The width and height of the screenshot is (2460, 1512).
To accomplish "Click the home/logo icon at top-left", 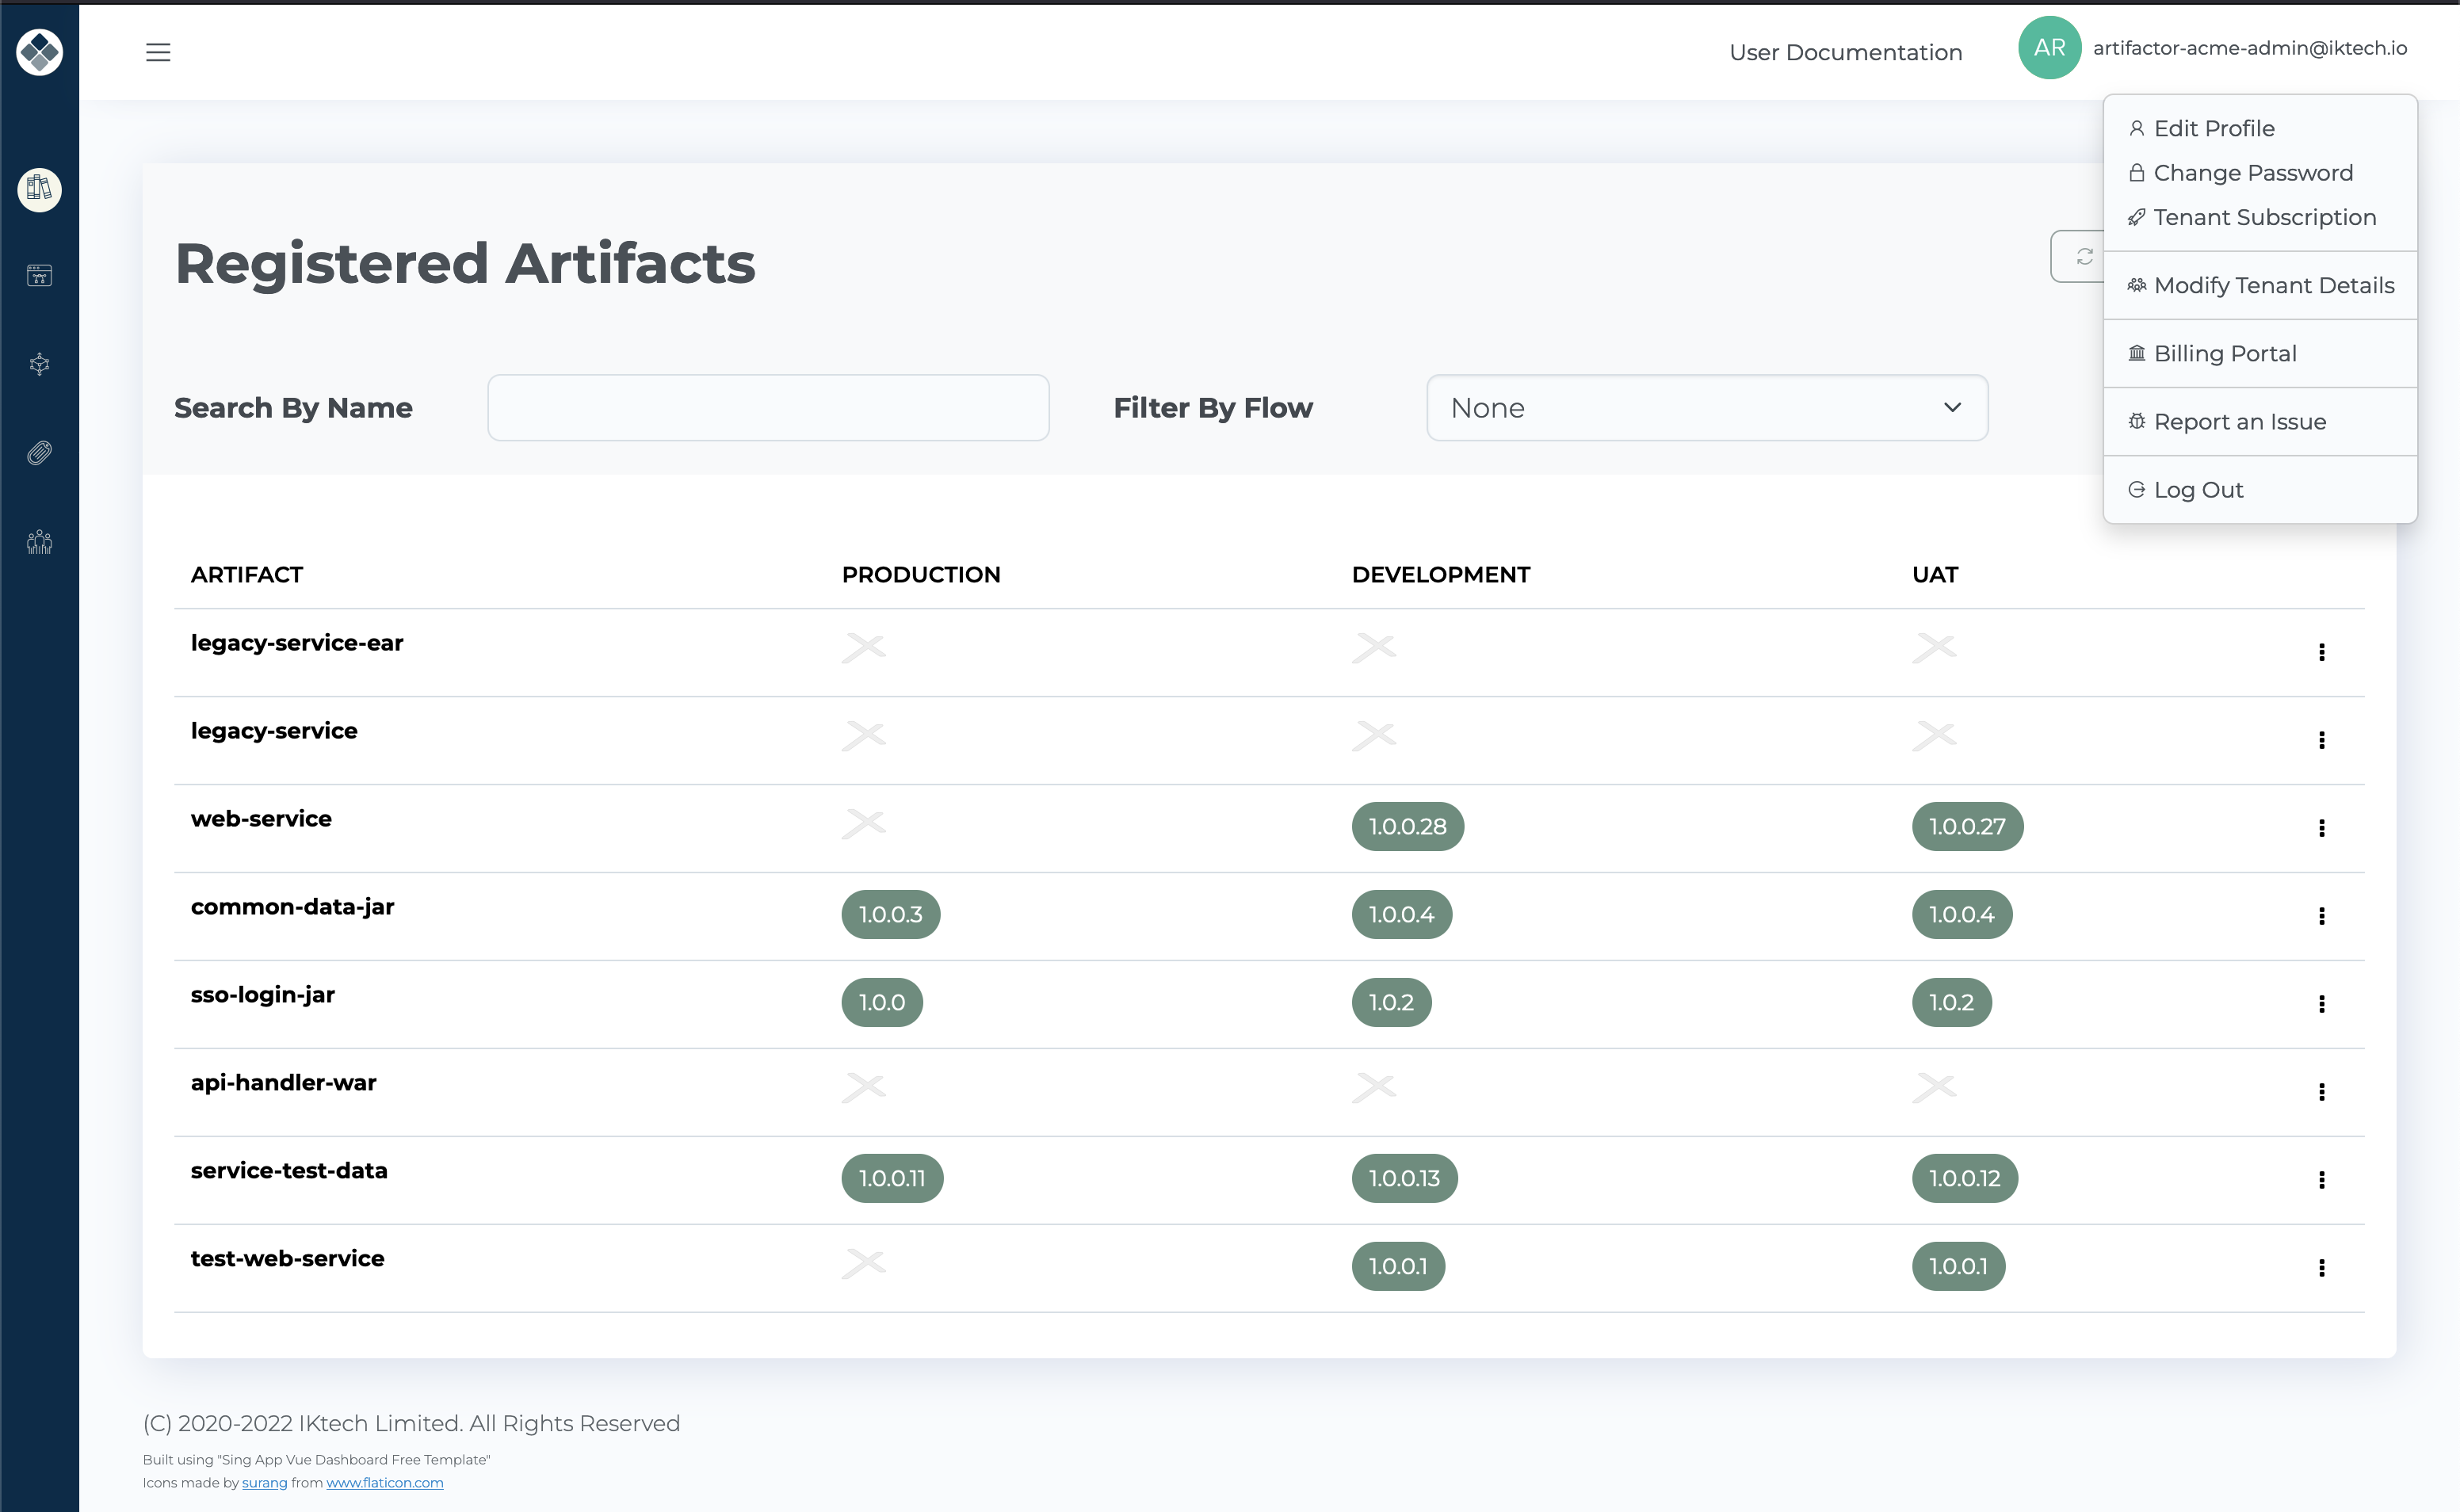I will coord(39,51).
